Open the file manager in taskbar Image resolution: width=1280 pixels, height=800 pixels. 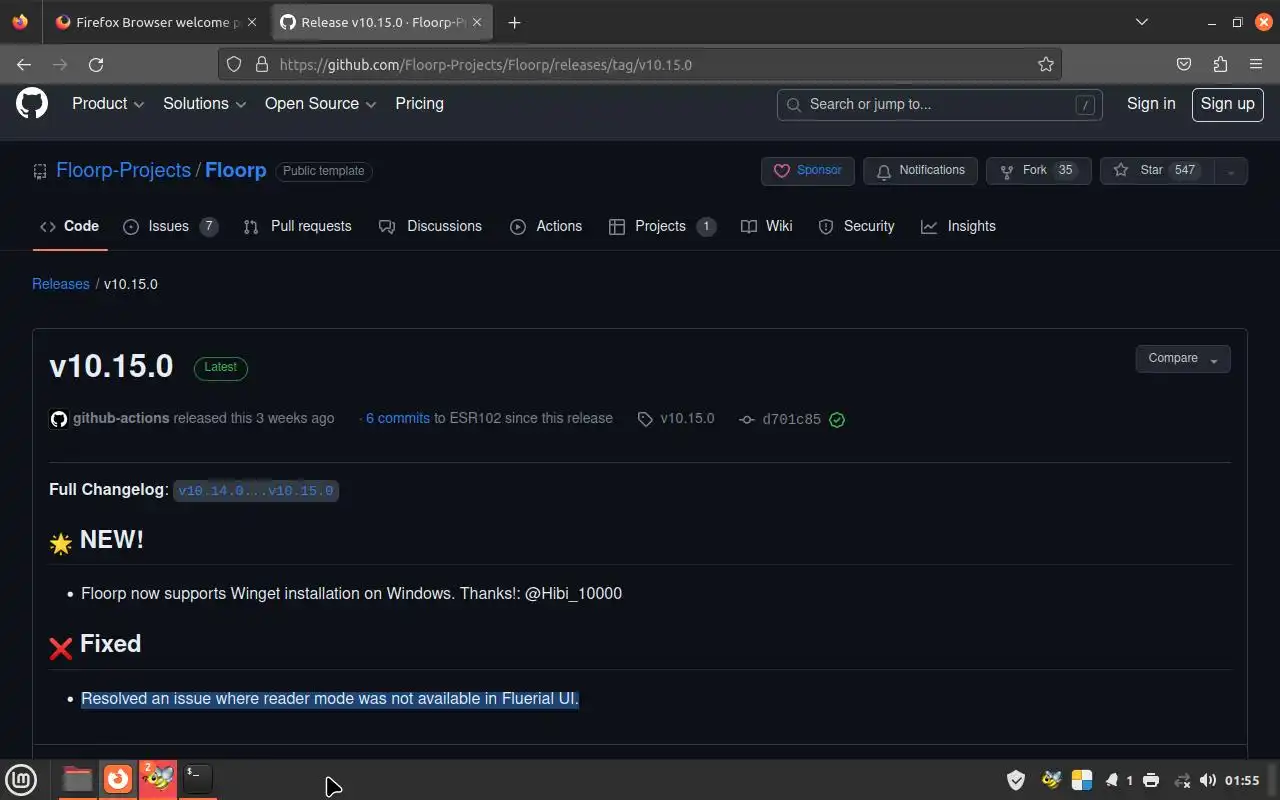(x=77, y=778)
